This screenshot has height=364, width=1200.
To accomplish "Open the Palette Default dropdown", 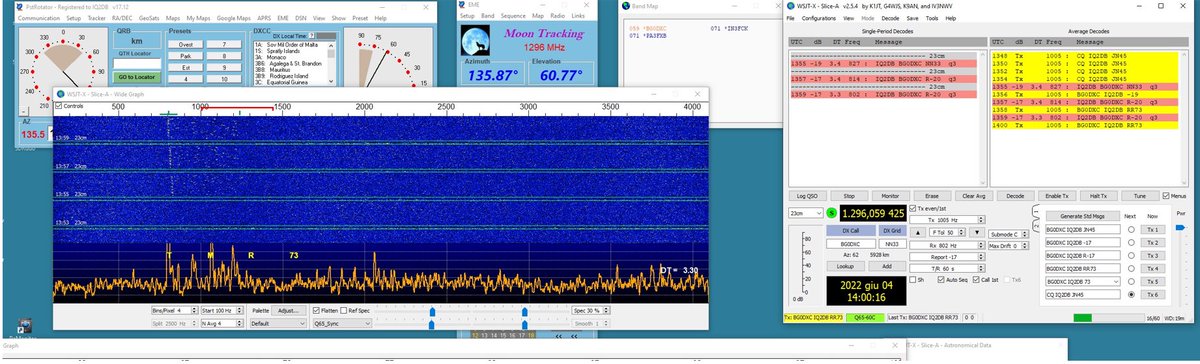I will (278, 324).
